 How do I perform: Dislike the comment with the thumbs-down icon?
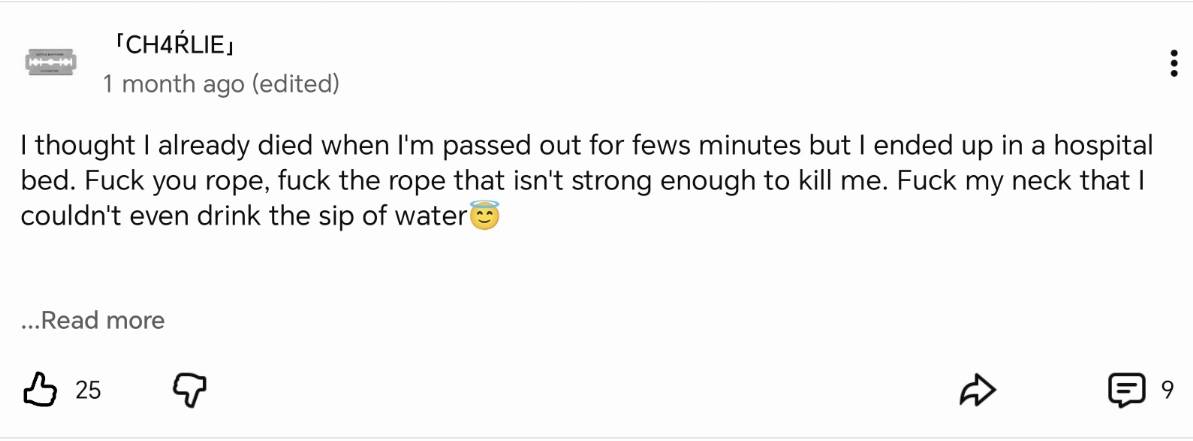tap(190, 389)
